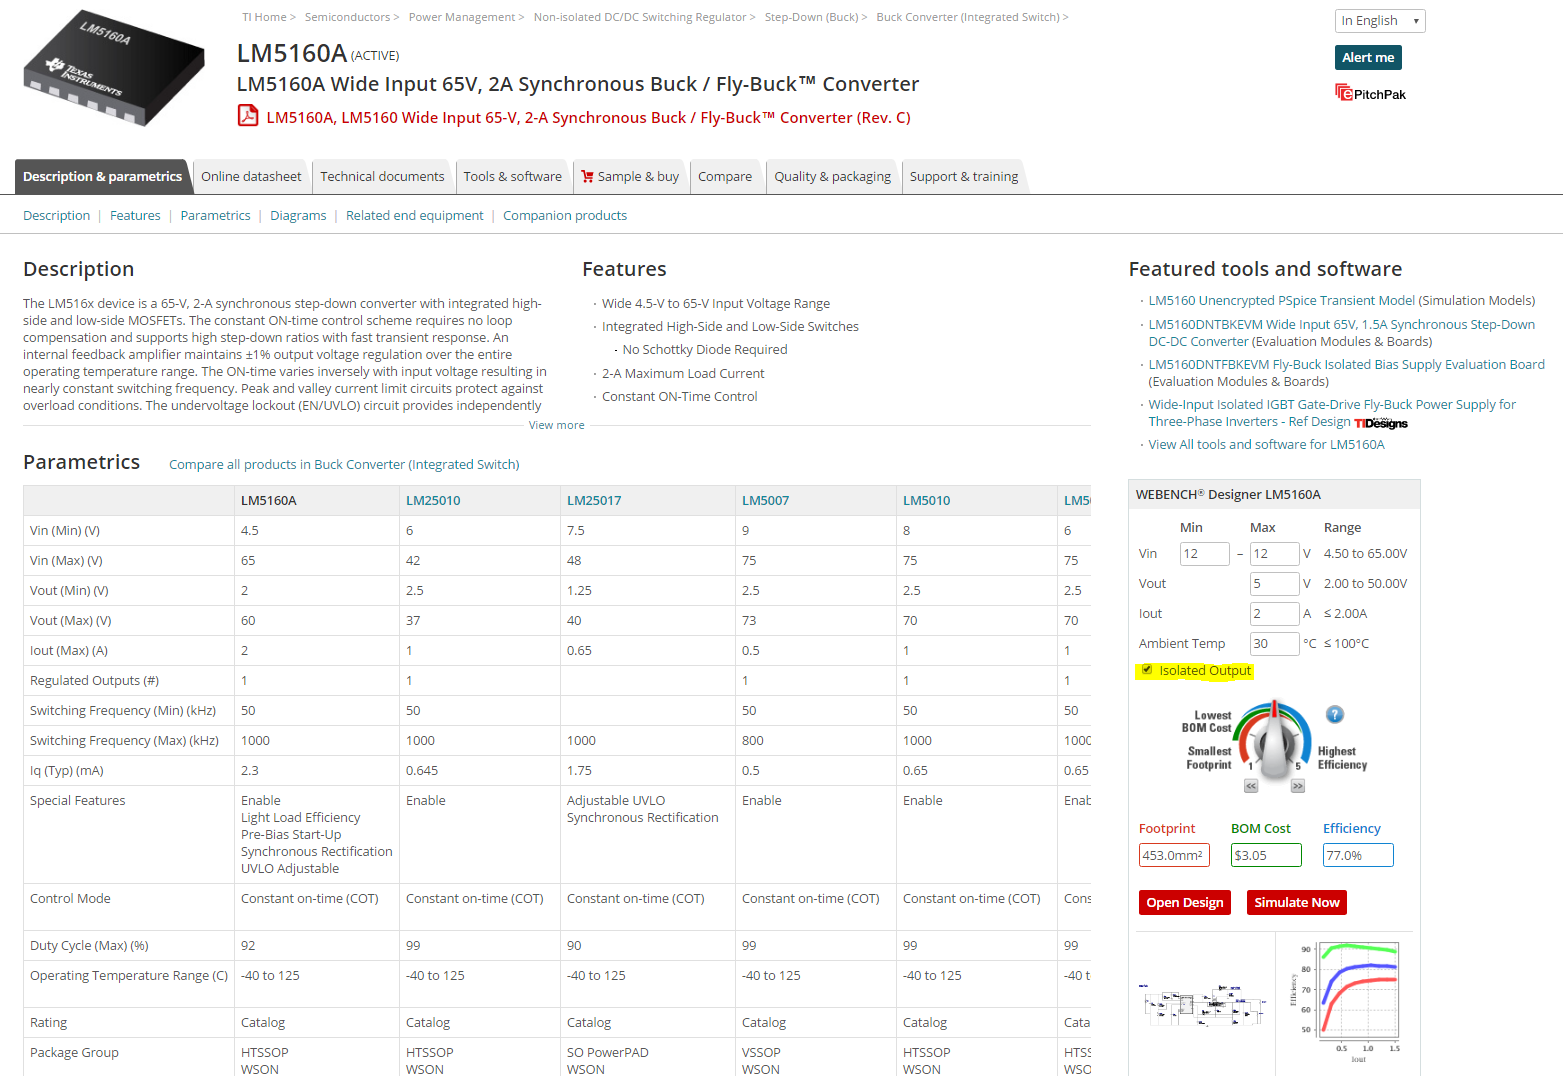Select the Support & training tab

964,177
